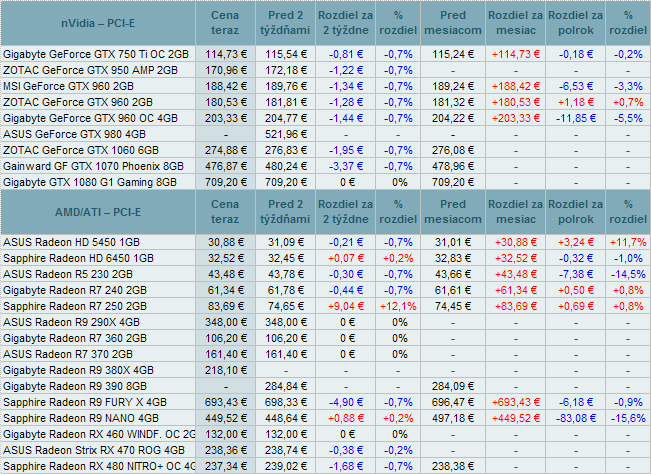This screenshot has height=474, width=651.
Task: Click Sapphire Radeon HD 6450 1GB
Action: [x=78, y=258]
